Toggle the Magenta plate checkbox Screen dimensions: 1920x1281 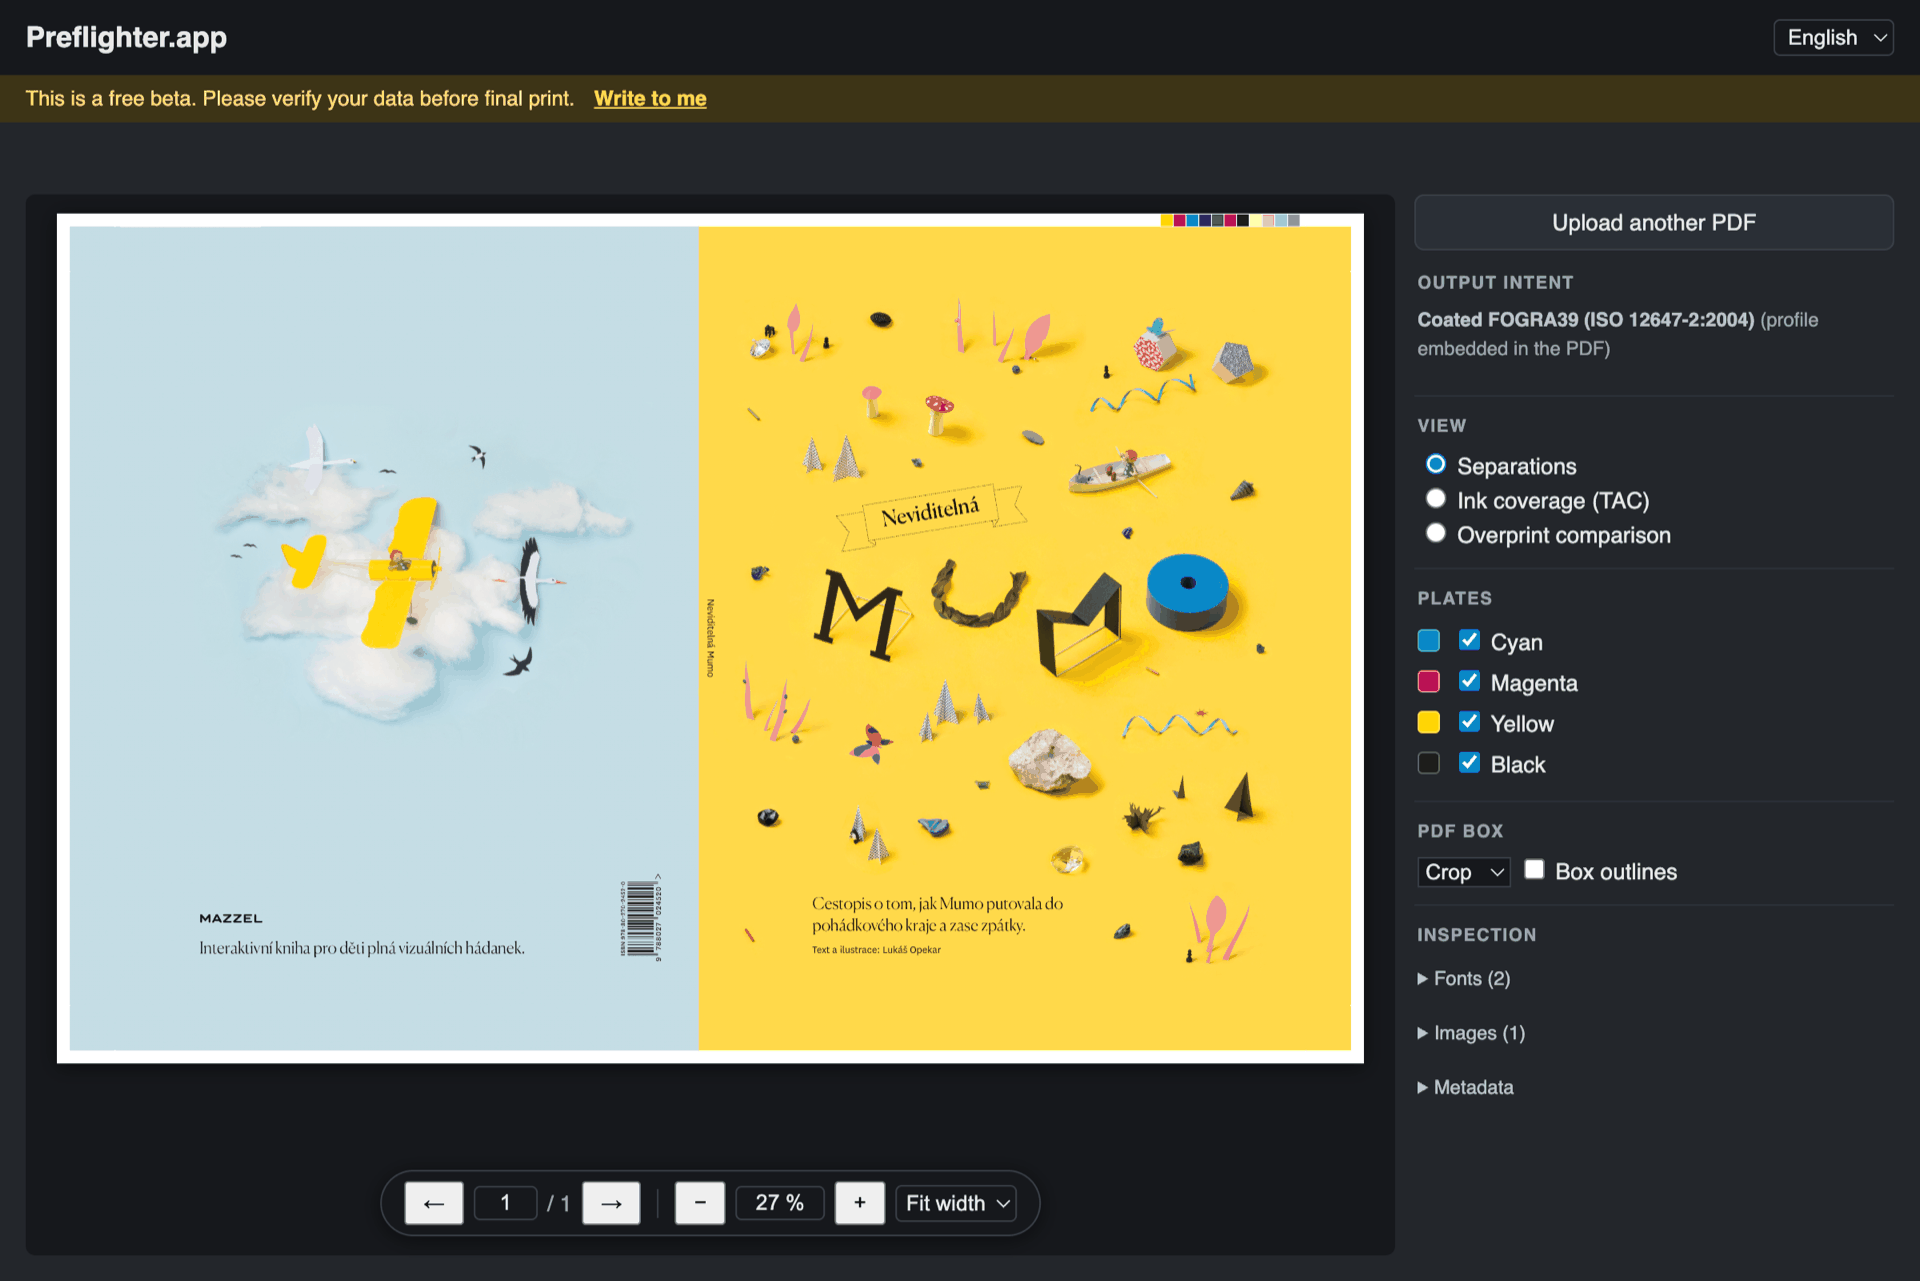tap(1469, 681)
